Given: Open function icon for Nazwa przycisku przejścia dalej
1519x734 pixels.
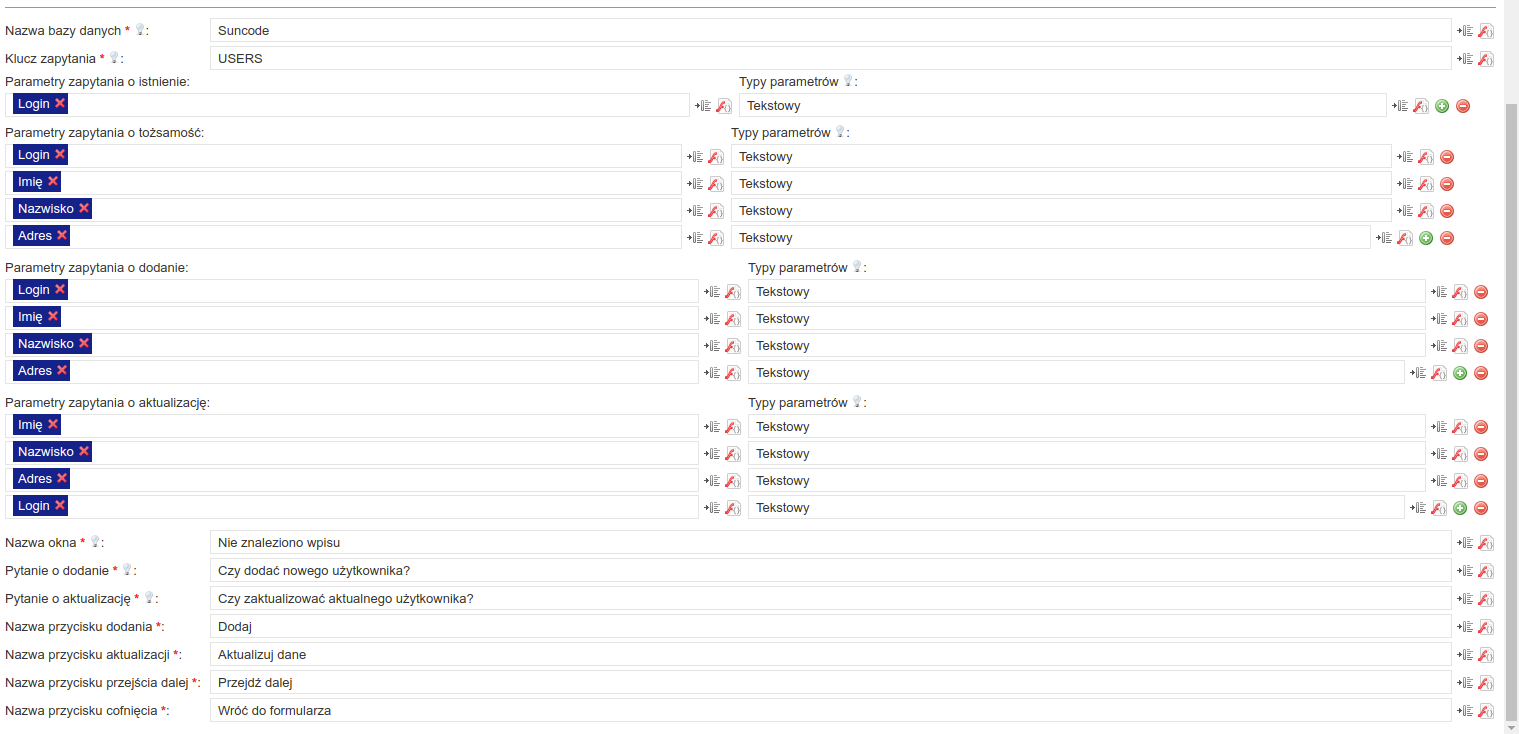Looking at the screenshot, I should click(x=1486, y=683).
